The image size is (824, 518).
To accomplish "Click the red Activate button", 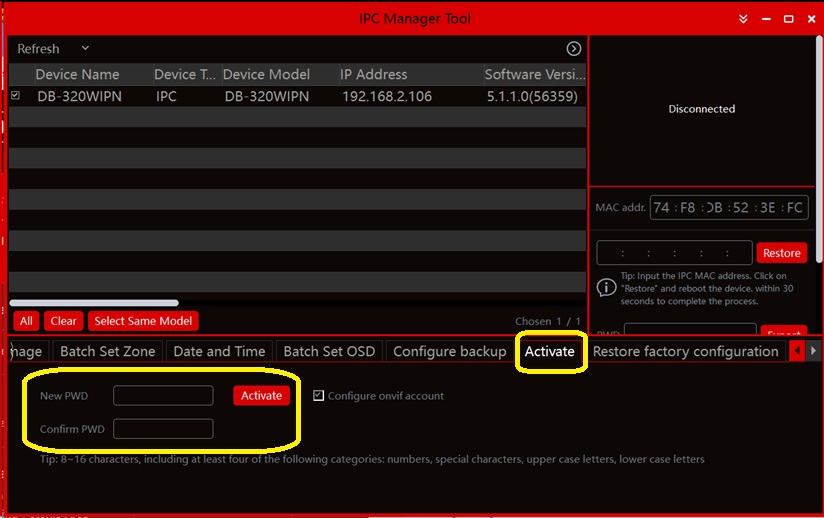I will (x=261, y=396).
